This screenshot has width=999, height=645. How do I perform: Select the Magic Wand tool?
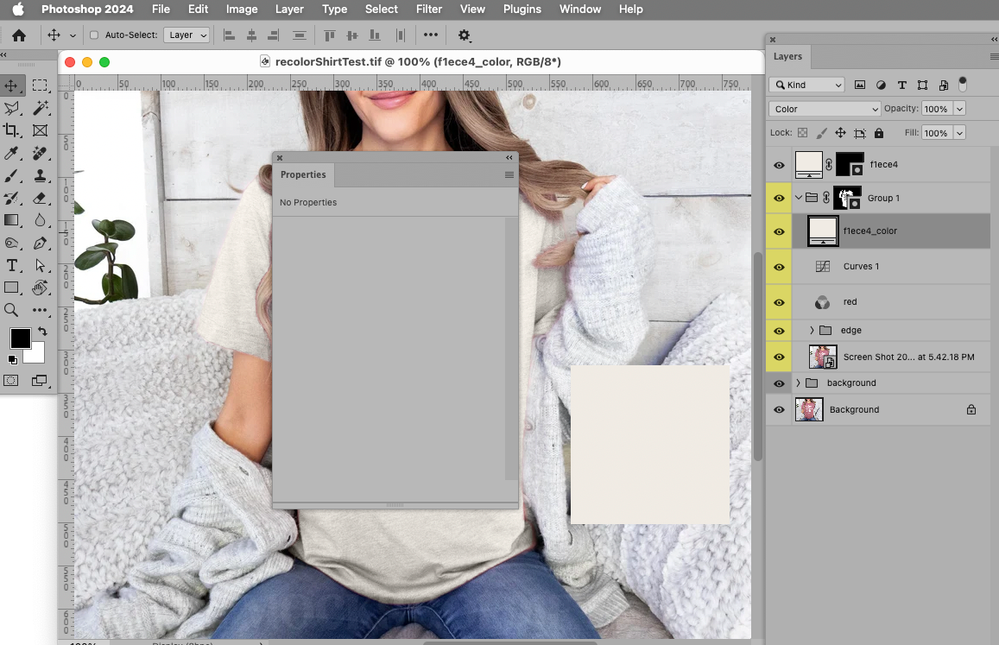[x=40, y=108]
